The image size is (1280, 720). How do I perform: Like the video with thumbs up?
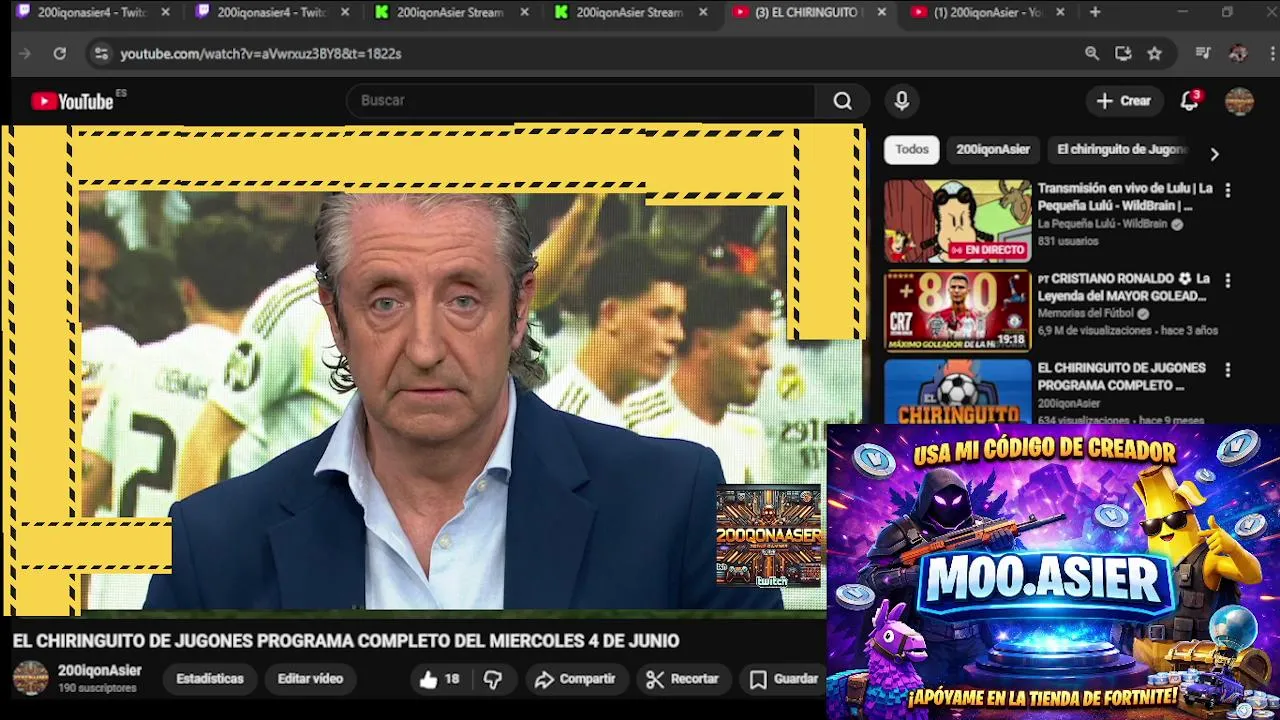pyautogui.click(x=439, y=679)
